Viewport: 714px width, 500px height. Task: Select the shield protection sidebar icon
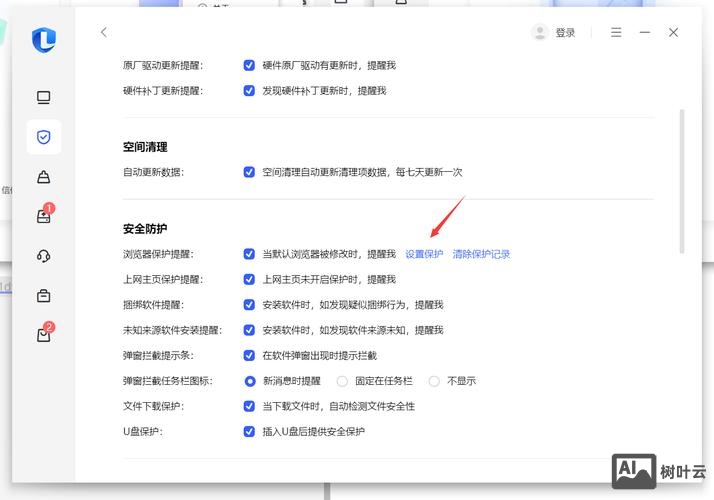(x=44, y=137)
